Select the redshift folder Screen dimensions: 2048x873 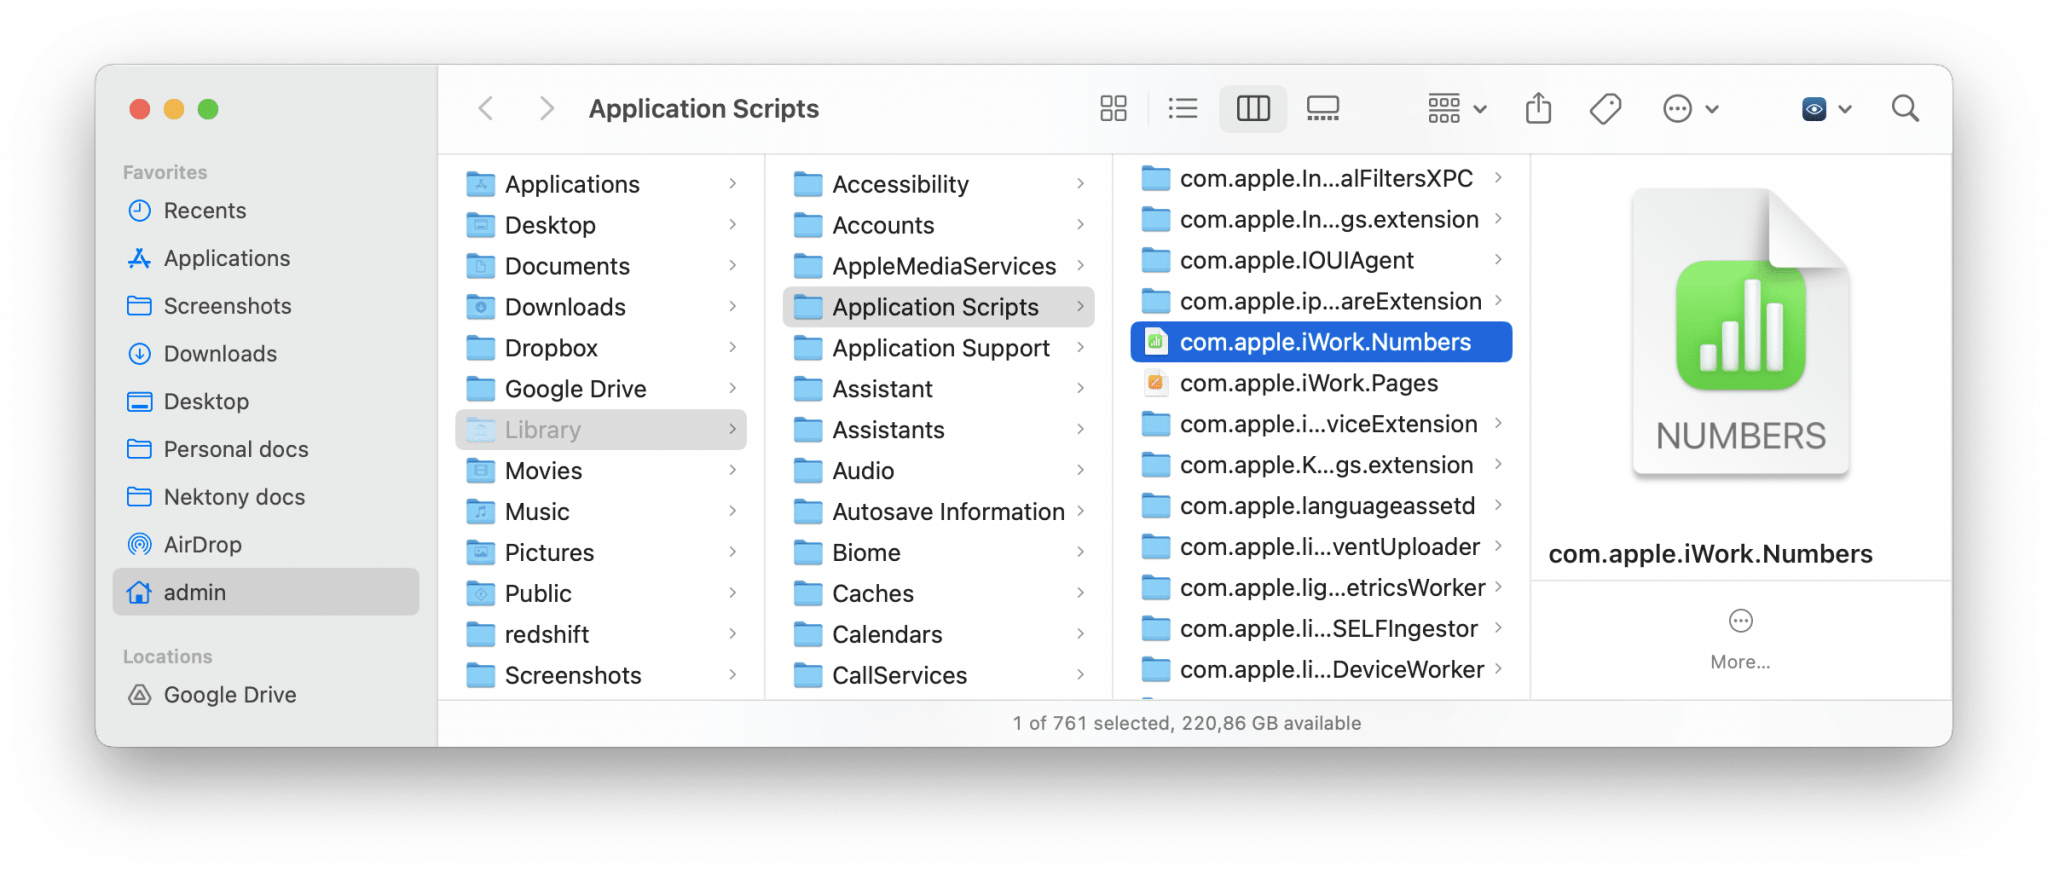[x=601, y=635]
